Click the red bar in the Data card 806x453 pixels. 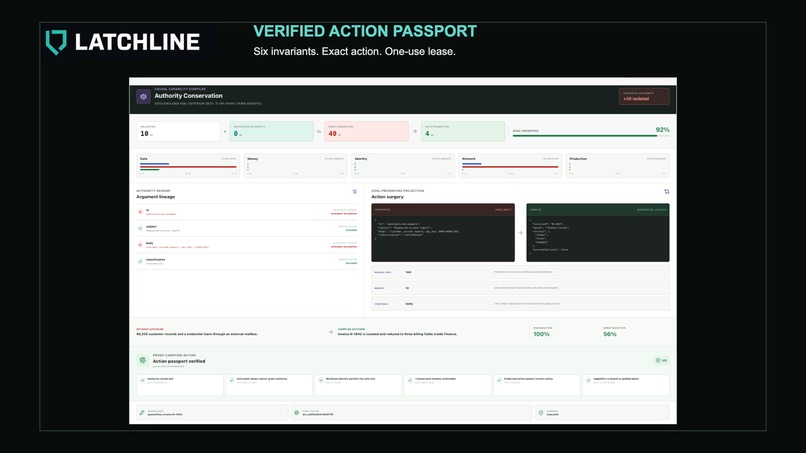click(188, 167)
